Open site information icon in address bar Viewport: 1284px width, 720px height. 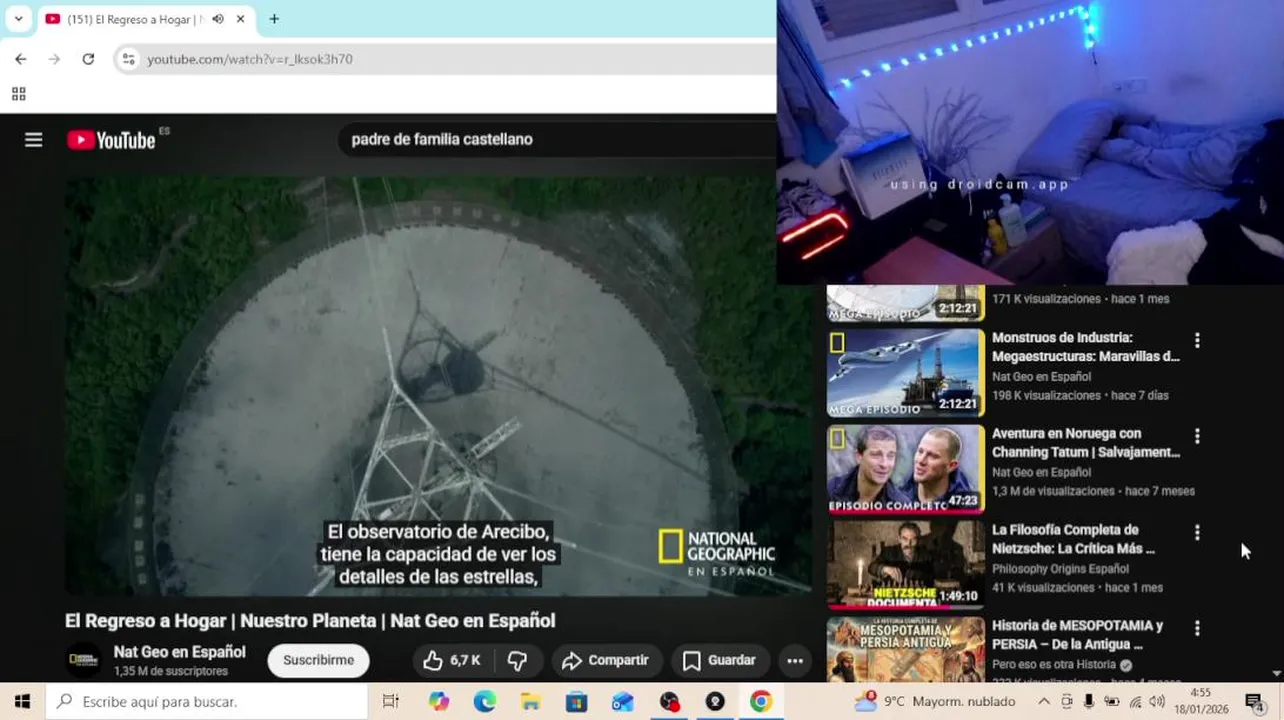(x=128, y=59)
